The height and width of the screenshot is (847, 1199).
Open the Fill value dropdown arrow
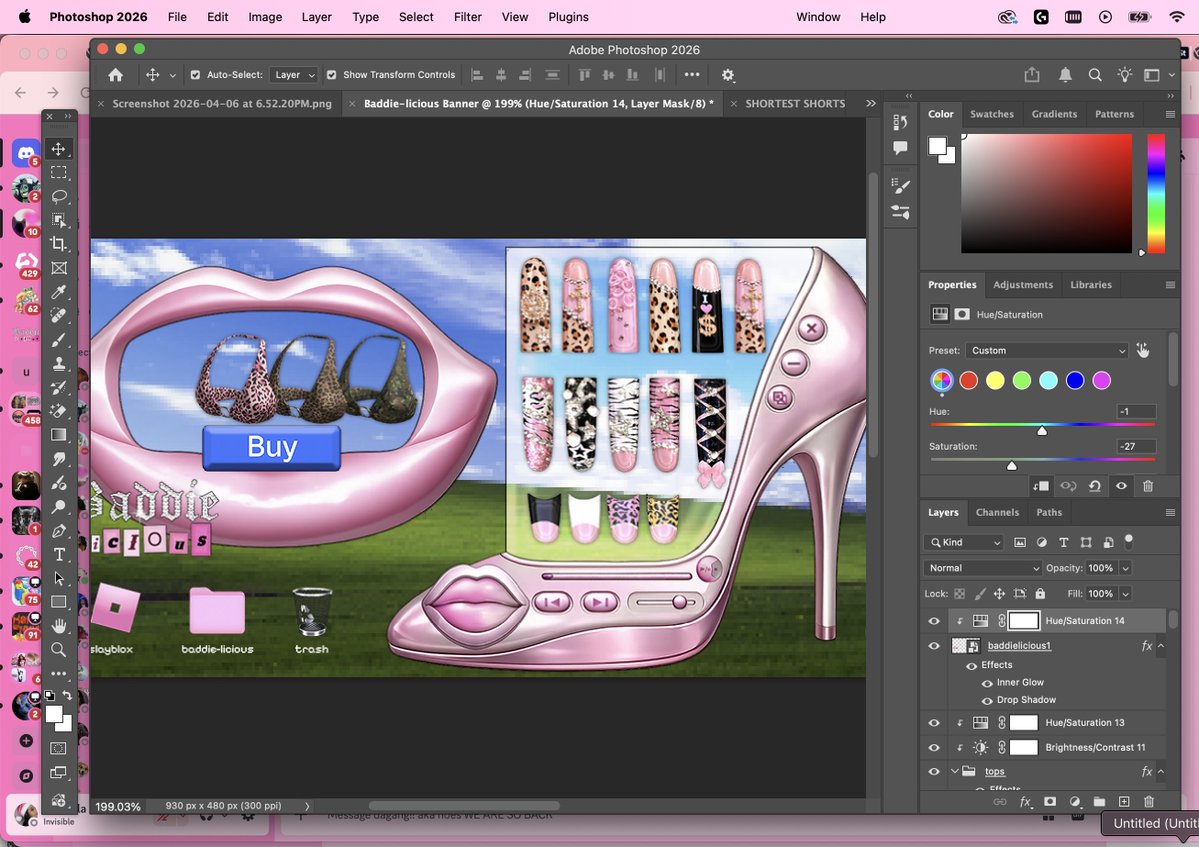(1126, 593)
